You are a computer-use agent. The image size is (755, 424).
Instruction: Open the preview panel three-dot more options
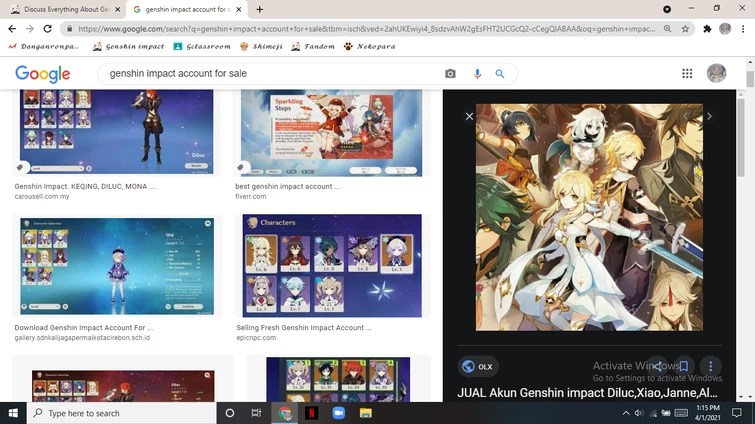pyautogui.click(x=710, y=366)
